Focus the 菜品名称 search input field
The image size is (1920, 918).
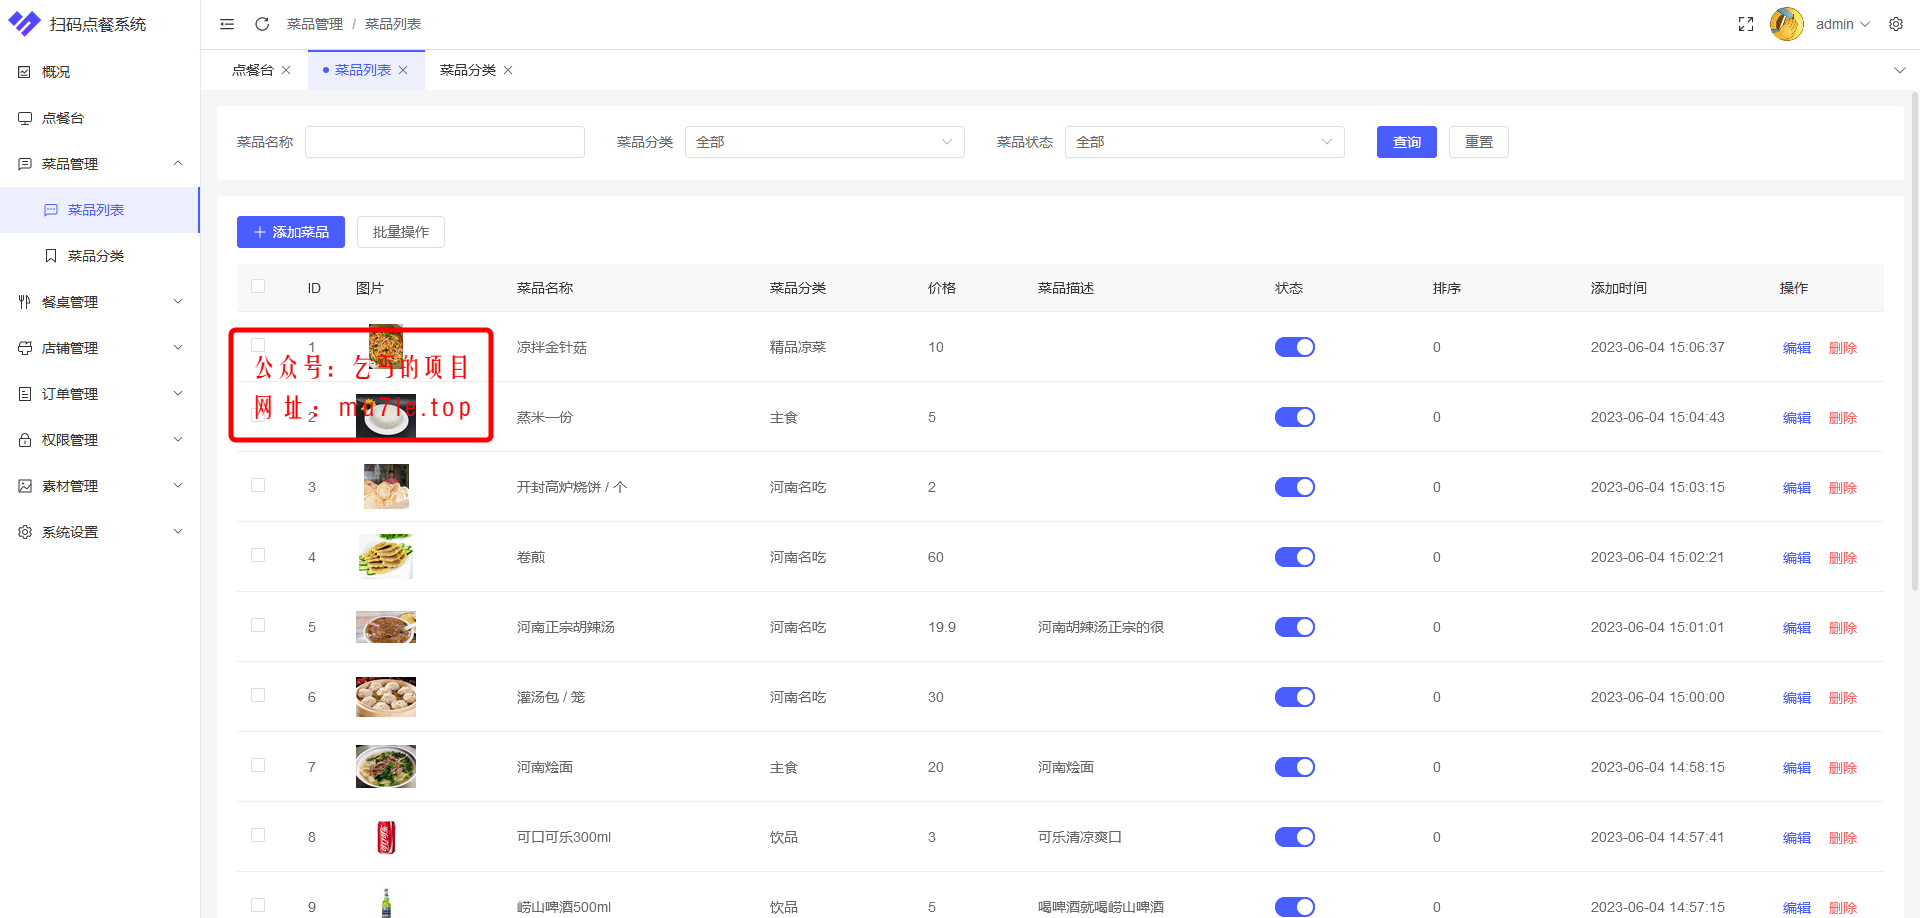445,142
